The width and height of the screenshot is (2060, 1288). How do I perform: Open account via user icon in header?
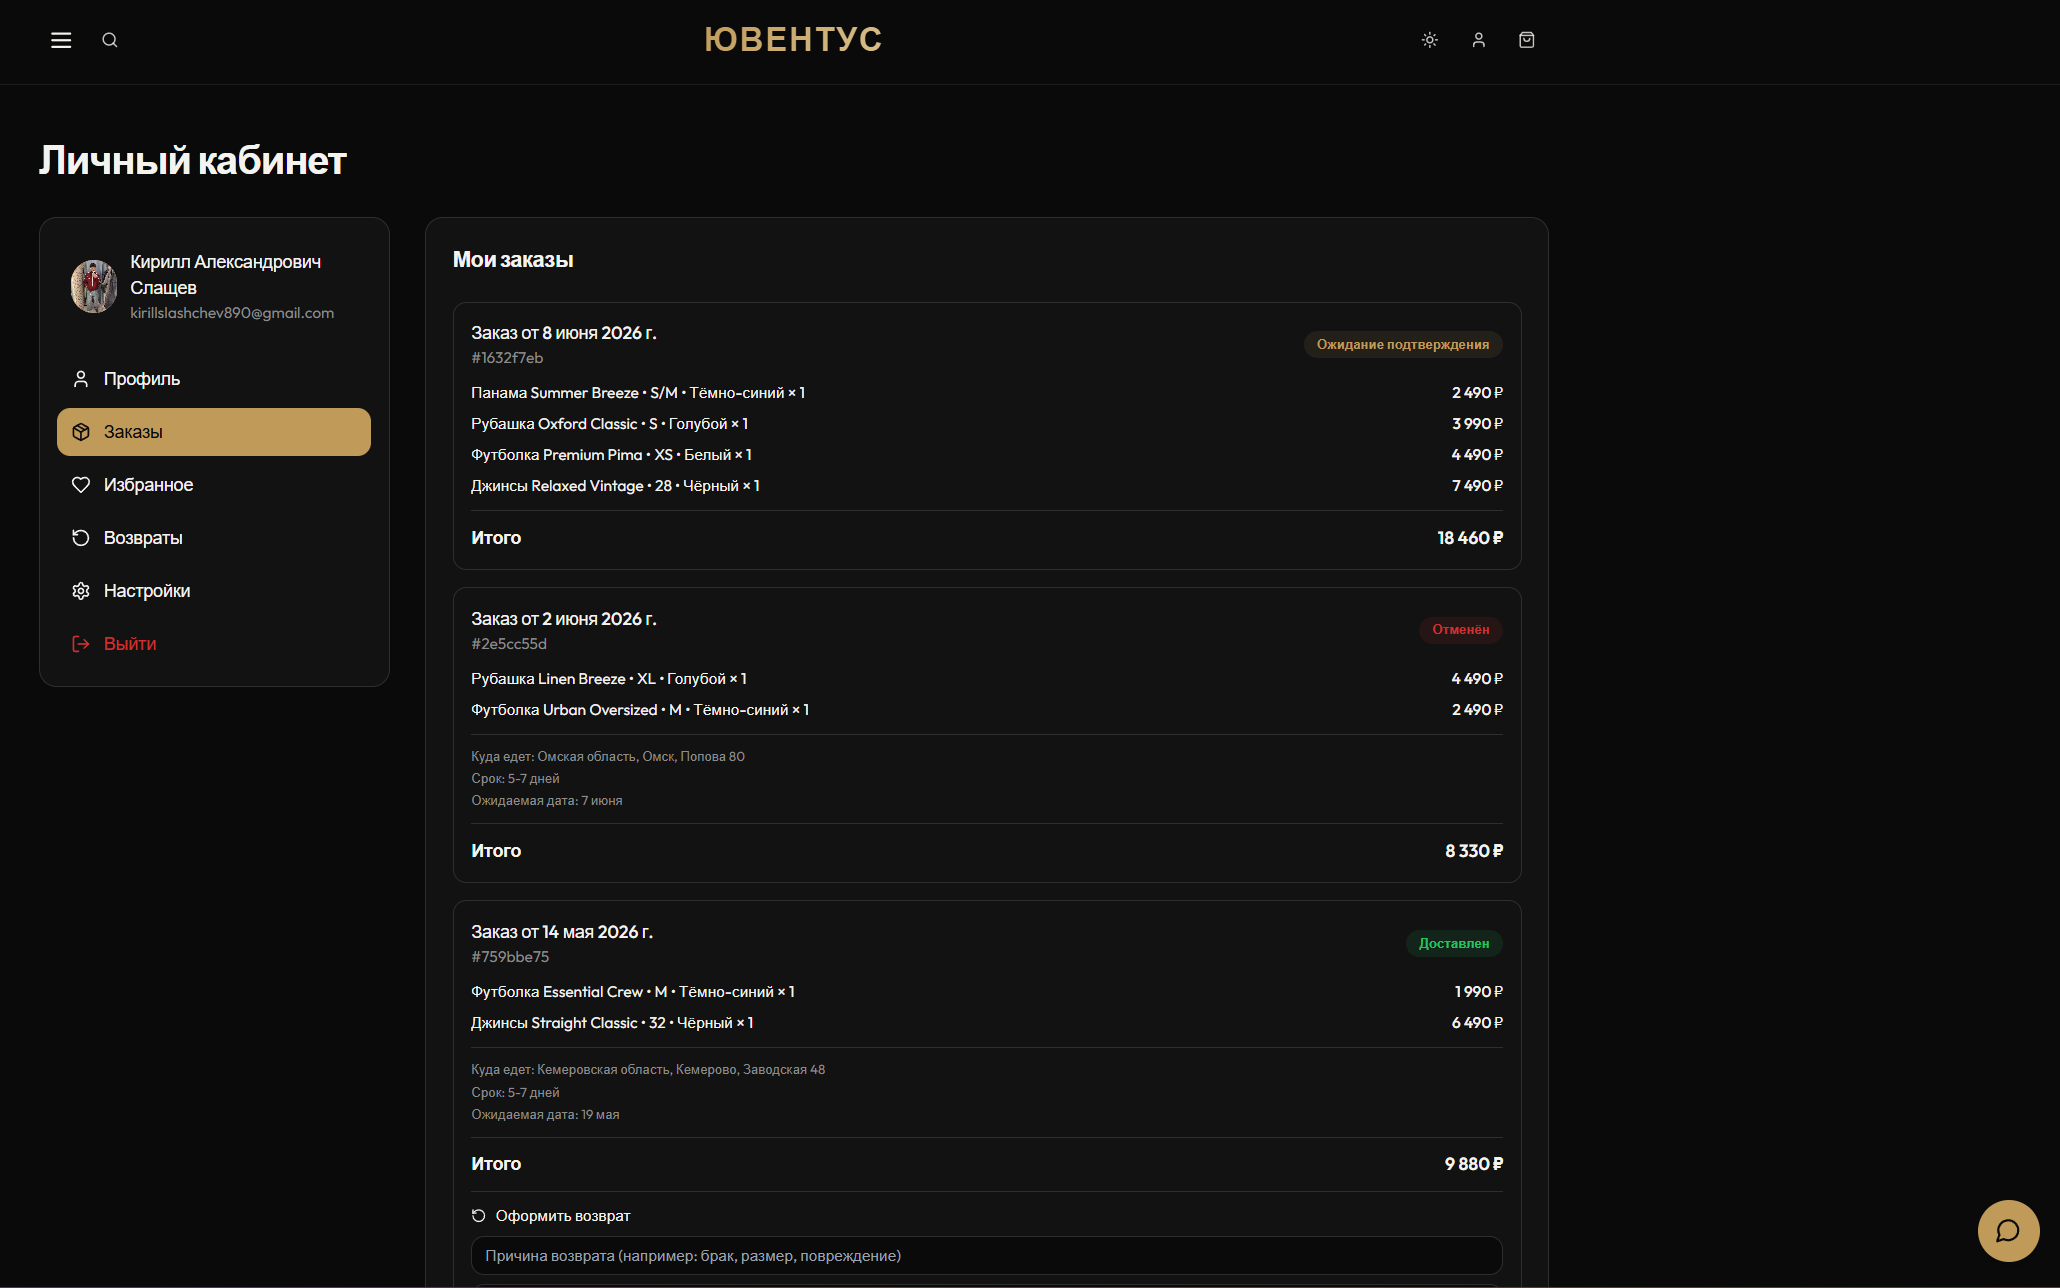(1479, 40)
